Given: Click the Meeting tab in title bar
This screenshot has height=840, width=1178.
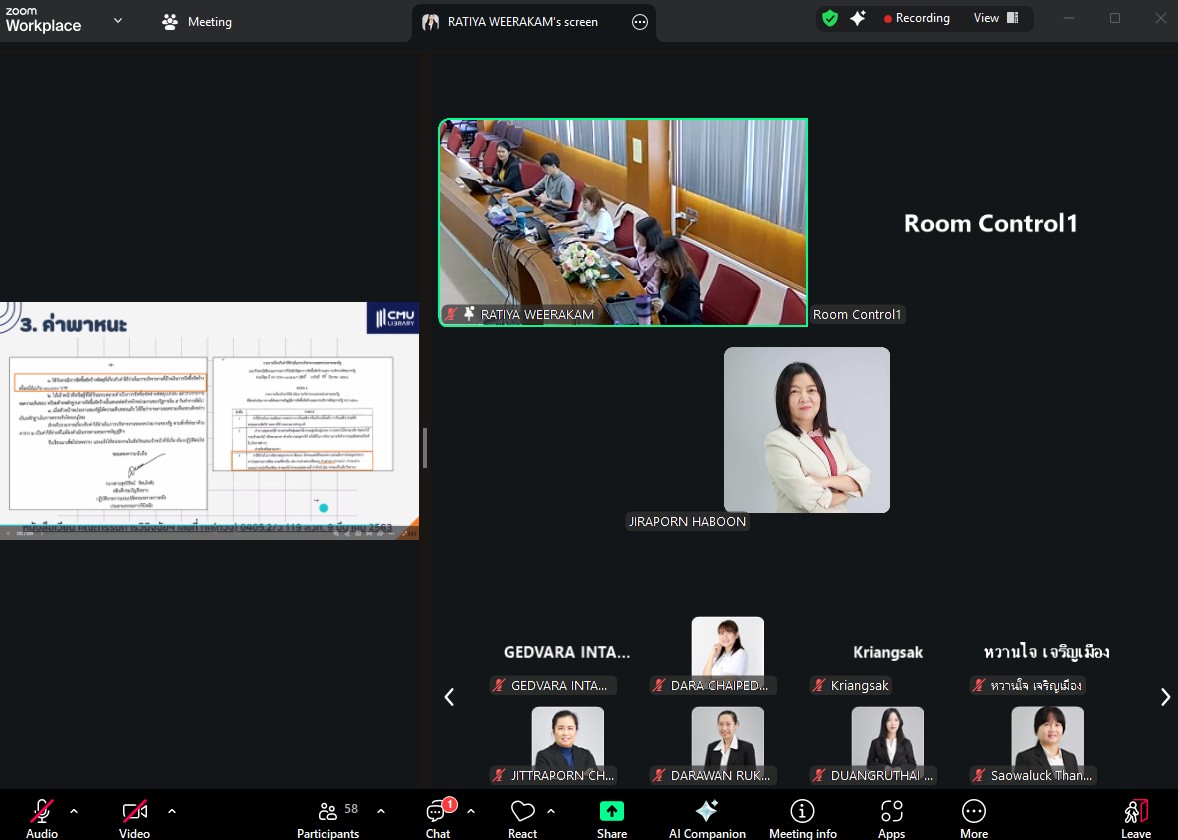Looking at the screenshot, I should [x=197, y=22].
